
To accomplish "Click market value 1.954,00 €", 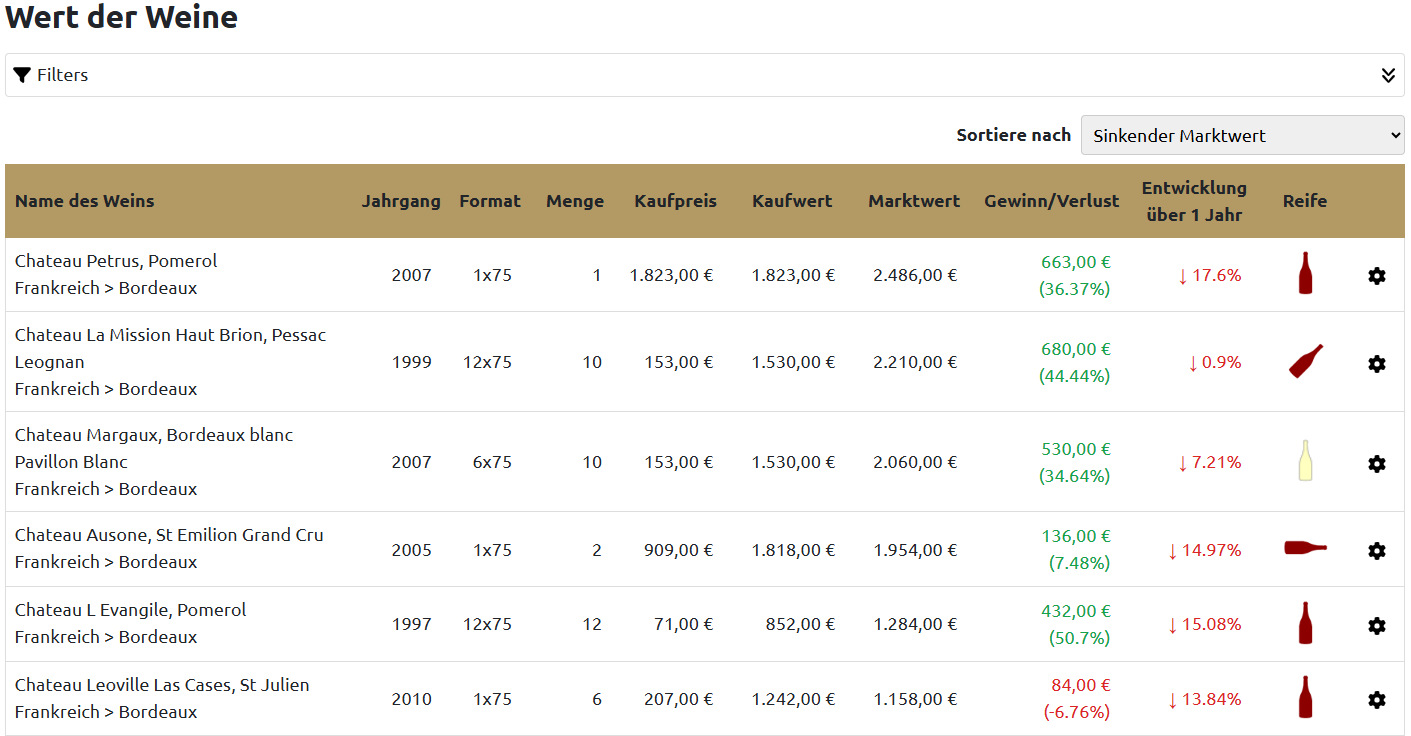I will pyautogui.click(x=915, y=550).
